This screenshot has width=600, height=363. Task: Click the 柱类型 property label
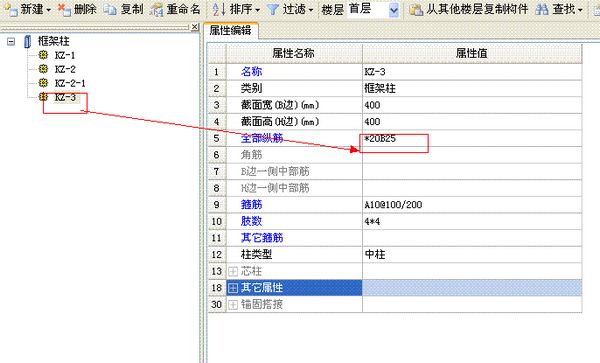256,254
